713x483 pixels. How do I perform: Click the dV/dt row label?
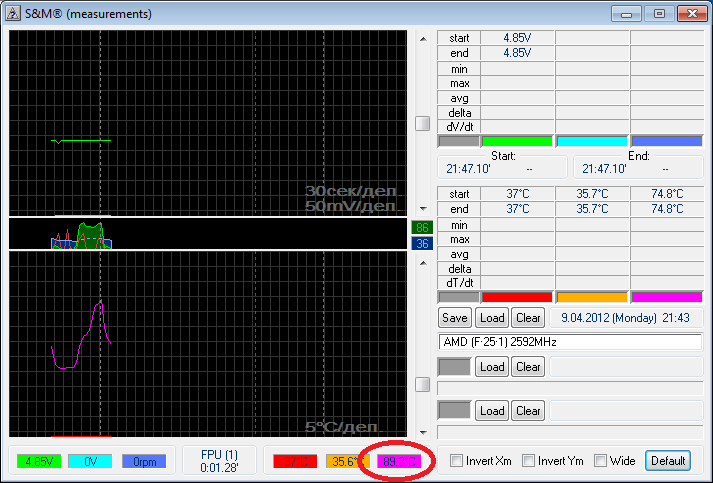point(459,127)
